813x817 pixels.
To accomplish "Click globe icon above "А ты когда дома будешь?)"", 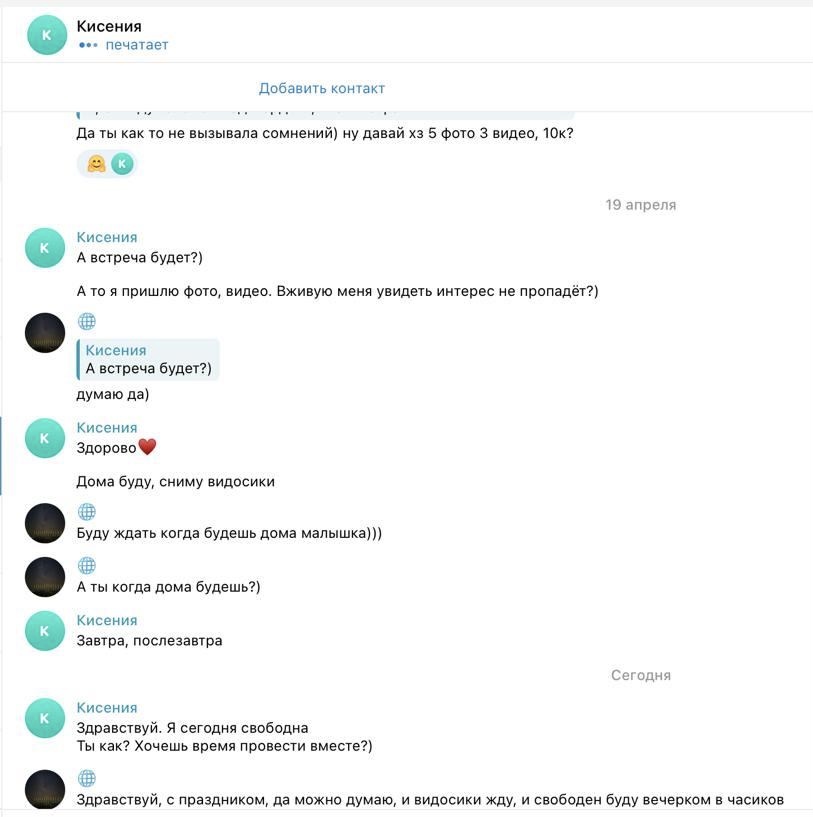I will coord(87,566).
